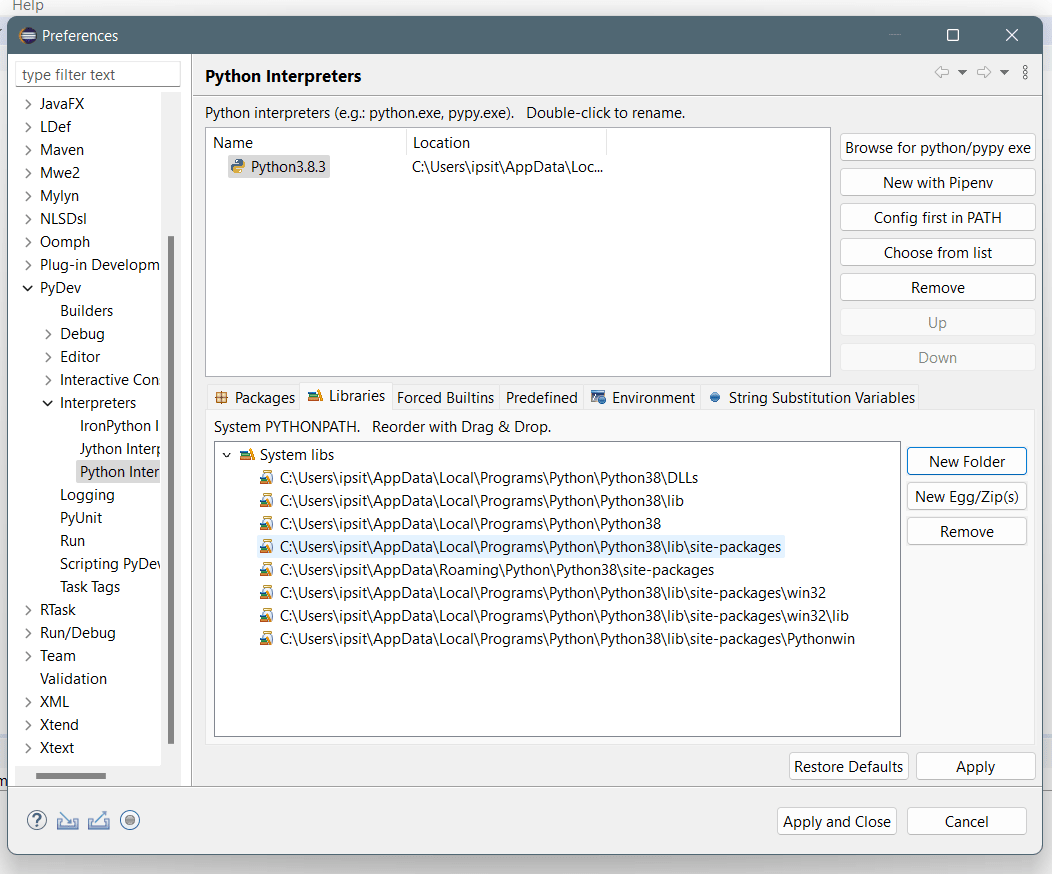The width and height of the screenshot is (1052, 874).
Task: Expand the Run/Debug preferences node
Action: [x=28, y=633]
